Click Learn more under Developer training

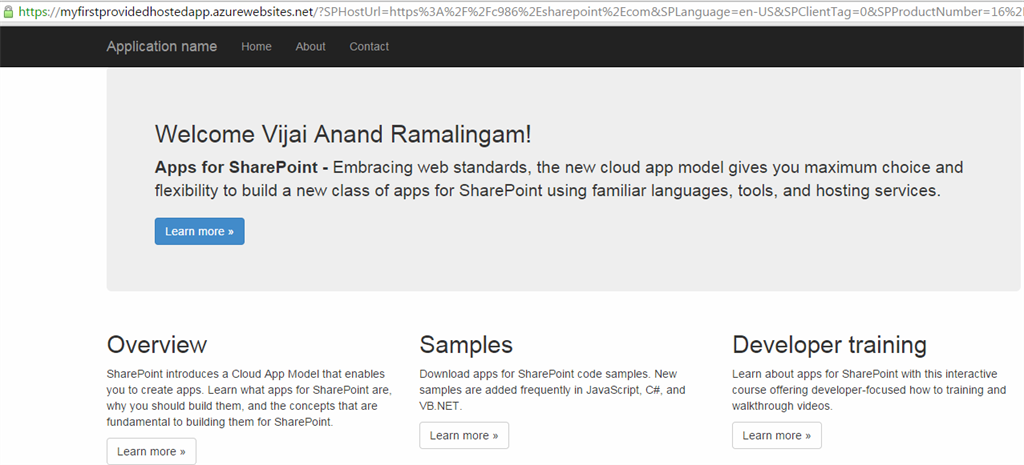point(777,435)
